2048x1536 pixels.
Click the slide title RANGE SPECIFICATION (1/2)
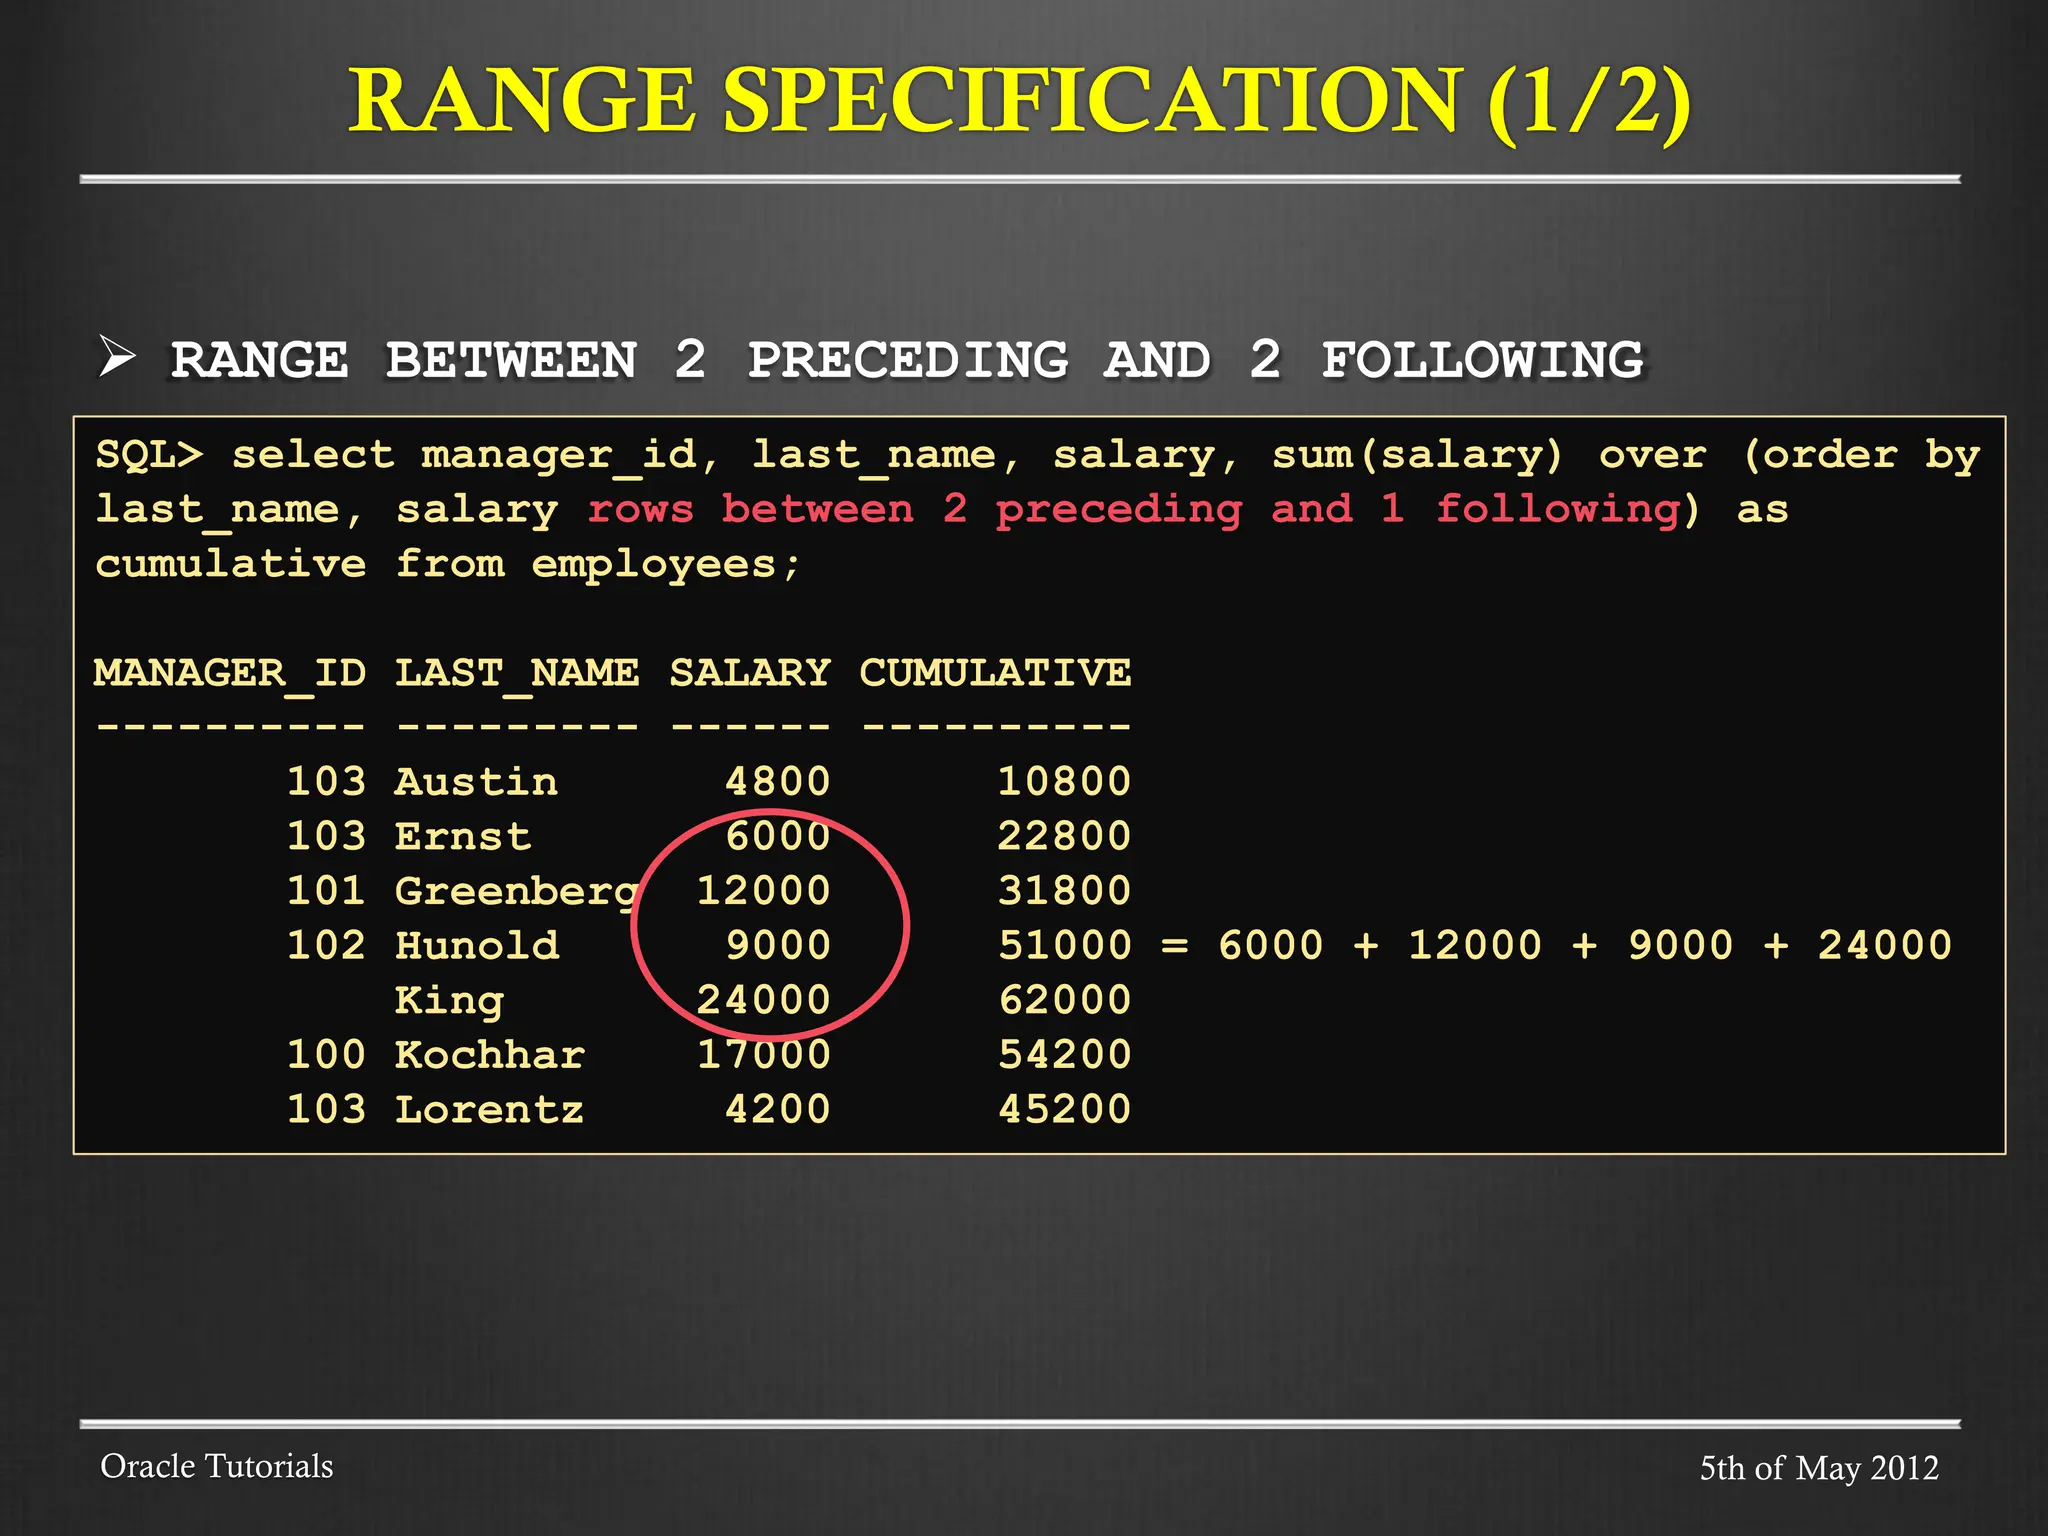(x=1019, y=102)
